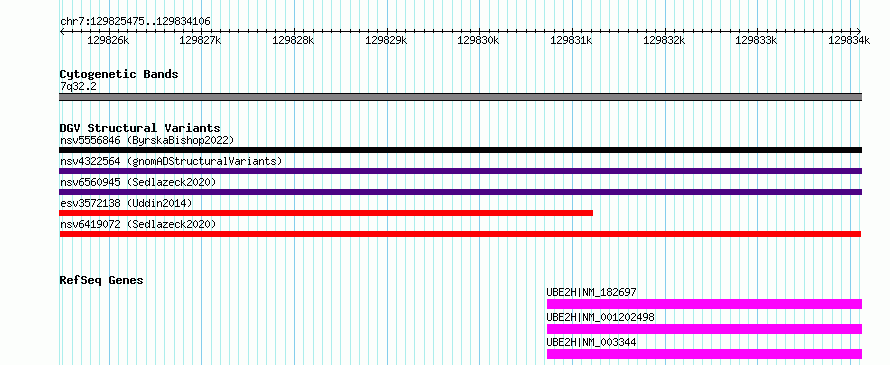This screenshot has height=365, width=890.
Task: Click the 129832k ruler label
Action: pos(664,40)
